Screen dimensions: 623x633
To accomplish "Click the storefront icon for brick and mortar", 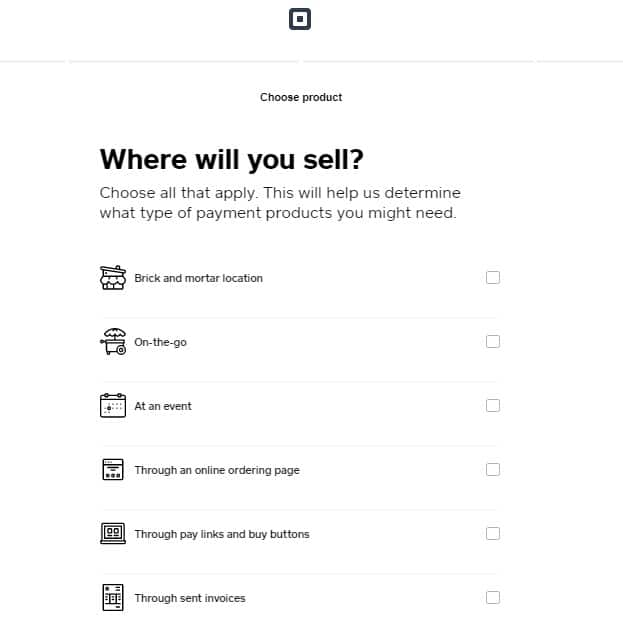I will pyautogui.click(x=113, y=277).
